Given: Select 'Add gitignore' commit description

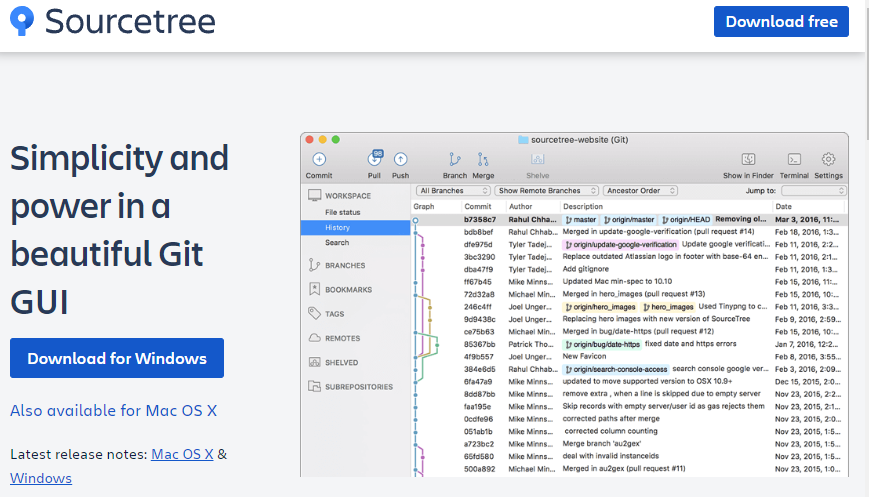Looking at the screenshot, I should coord(585,269).
